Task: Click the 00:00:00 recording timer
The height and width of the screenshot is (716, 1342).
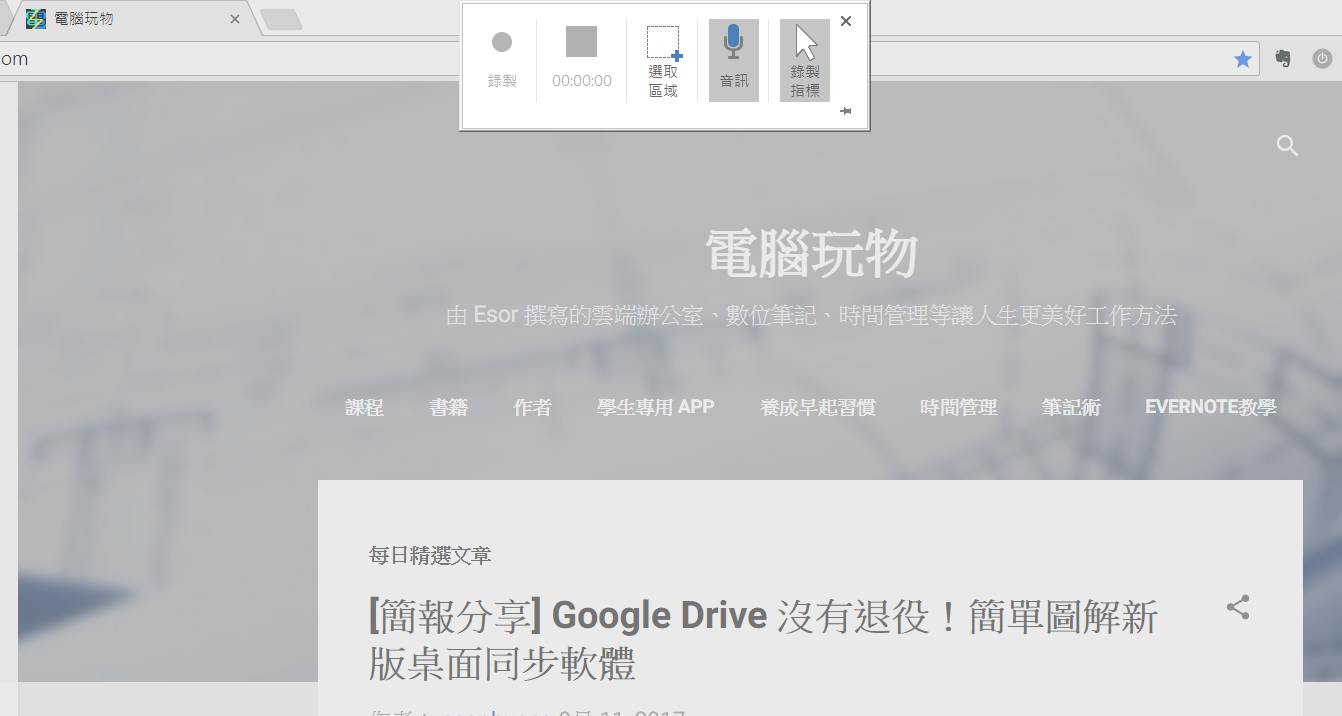Action: click(582, 81)
